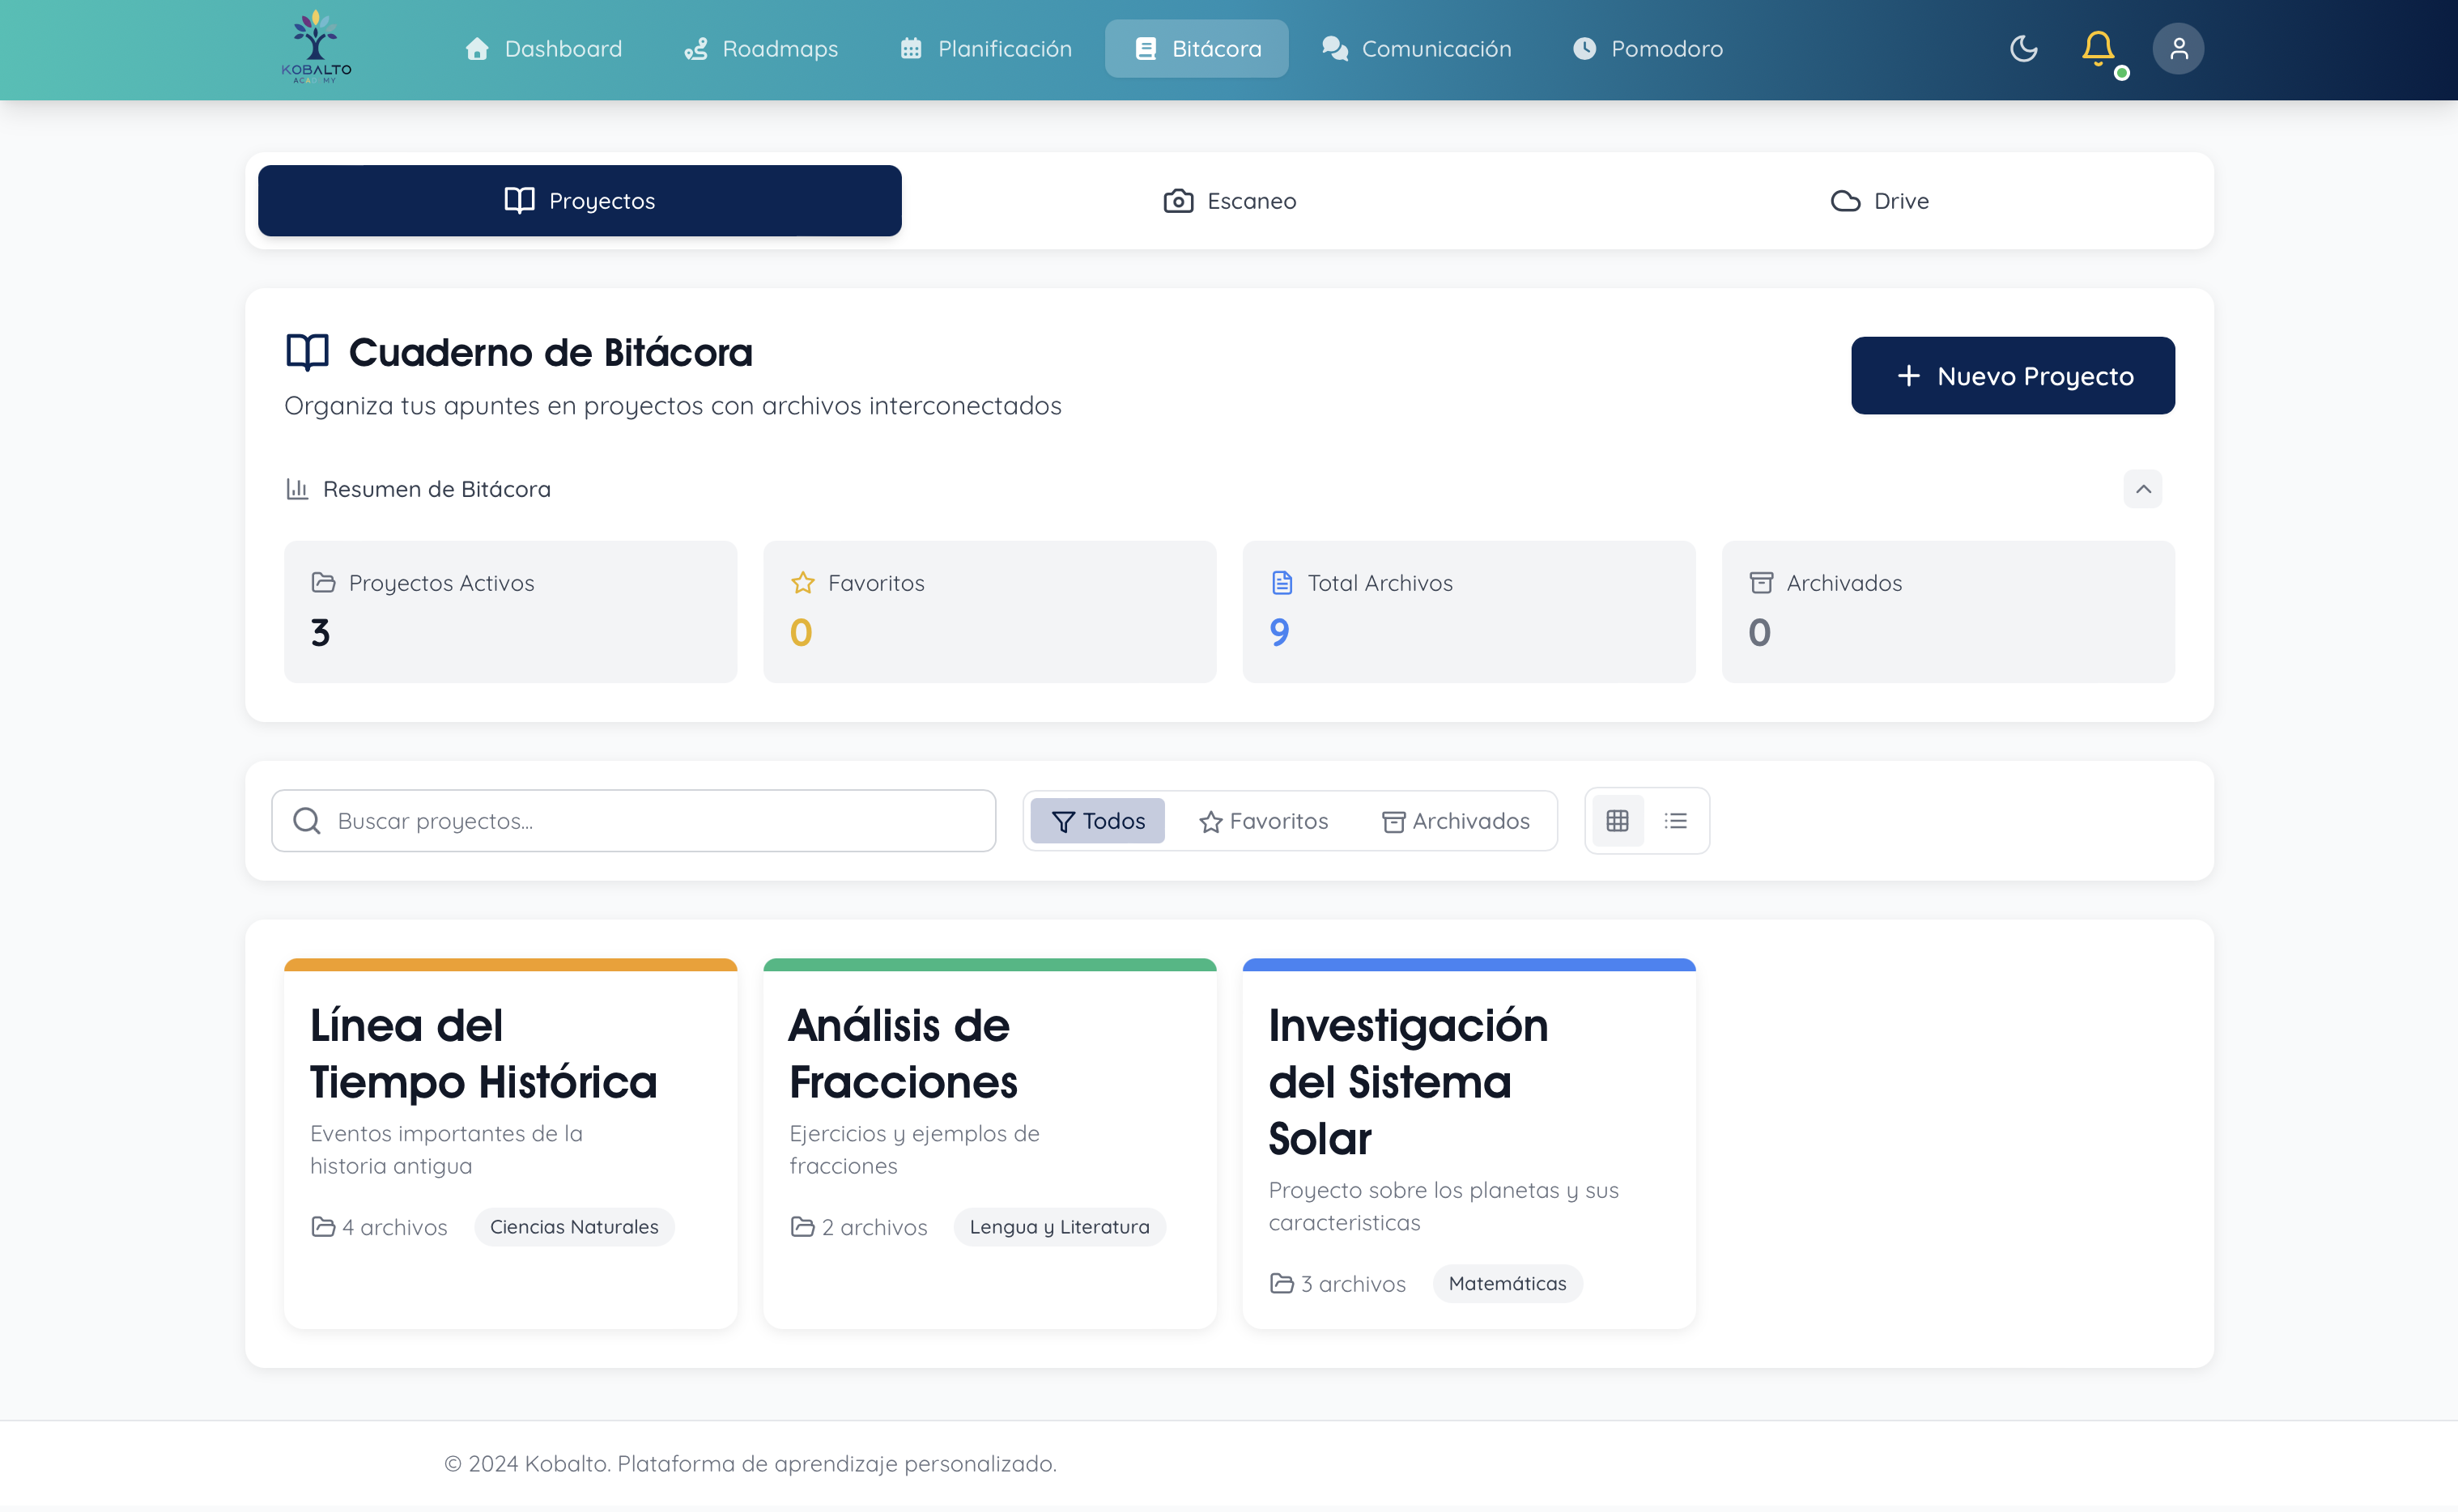This screenshot has width=2458, height=1512.
Task: Open the Pomodoro timer page
Action: click(1647, 48)
